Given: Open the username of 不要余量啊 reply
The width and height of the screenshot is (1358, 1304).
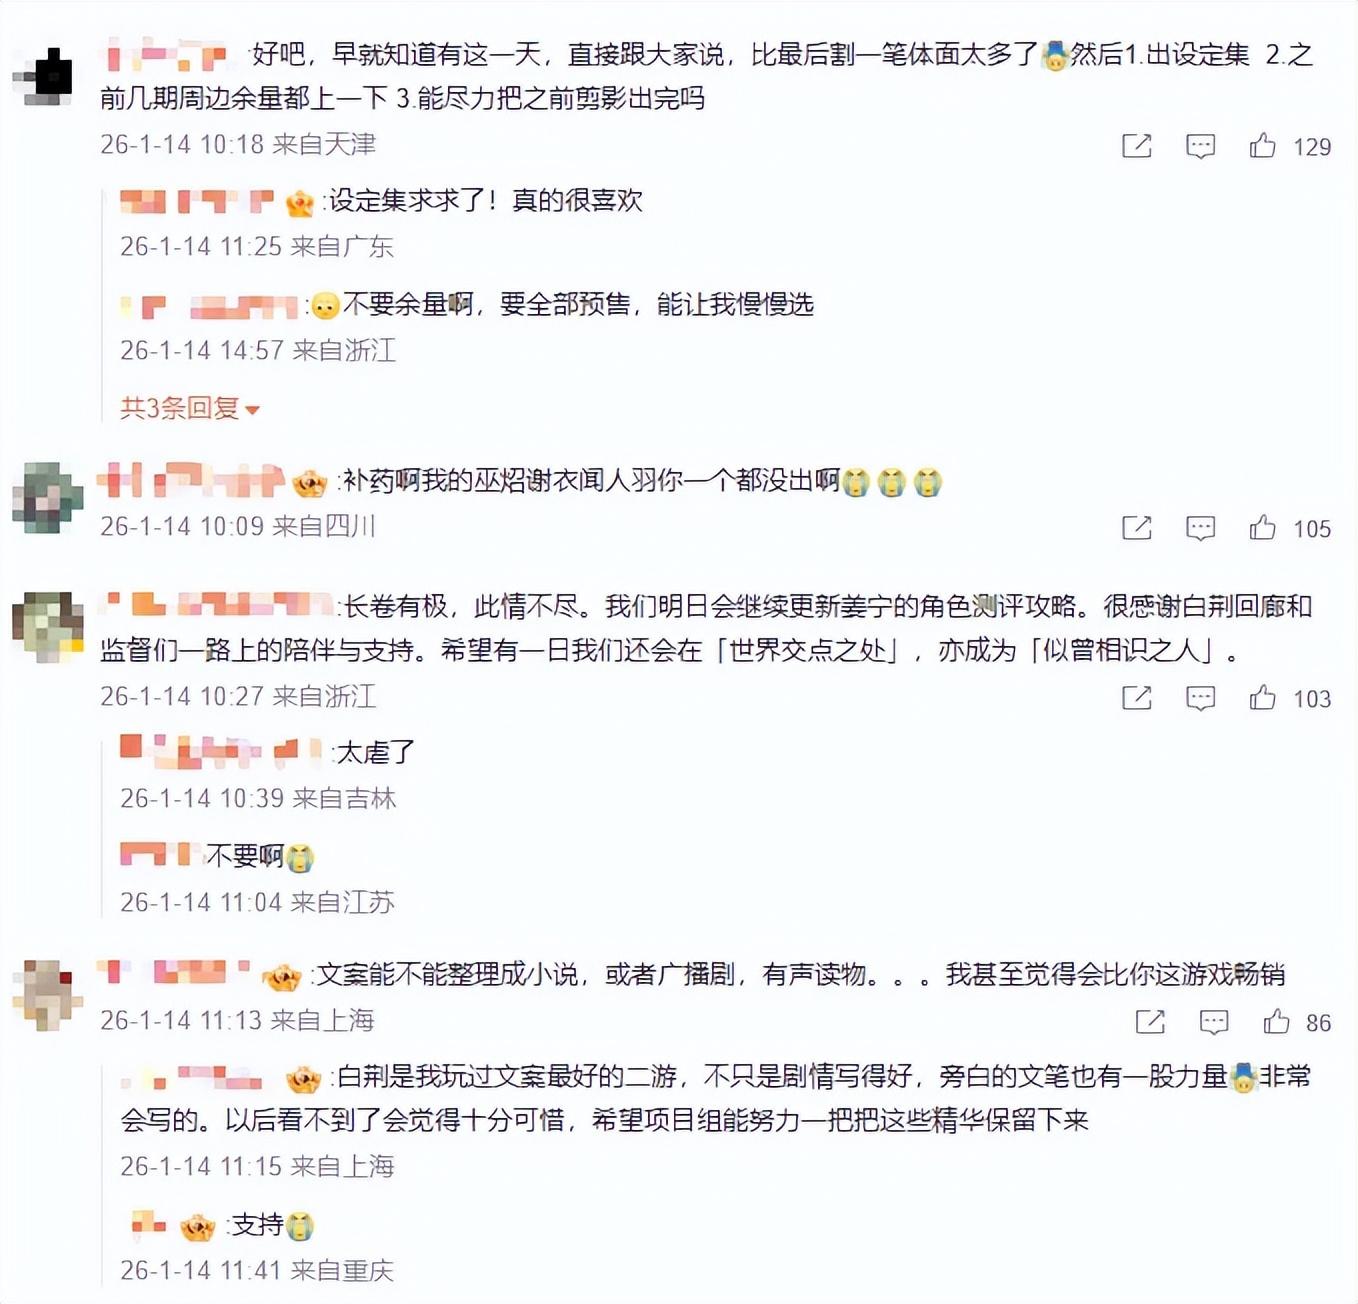Looking at the screenshot, I should 209,306.
